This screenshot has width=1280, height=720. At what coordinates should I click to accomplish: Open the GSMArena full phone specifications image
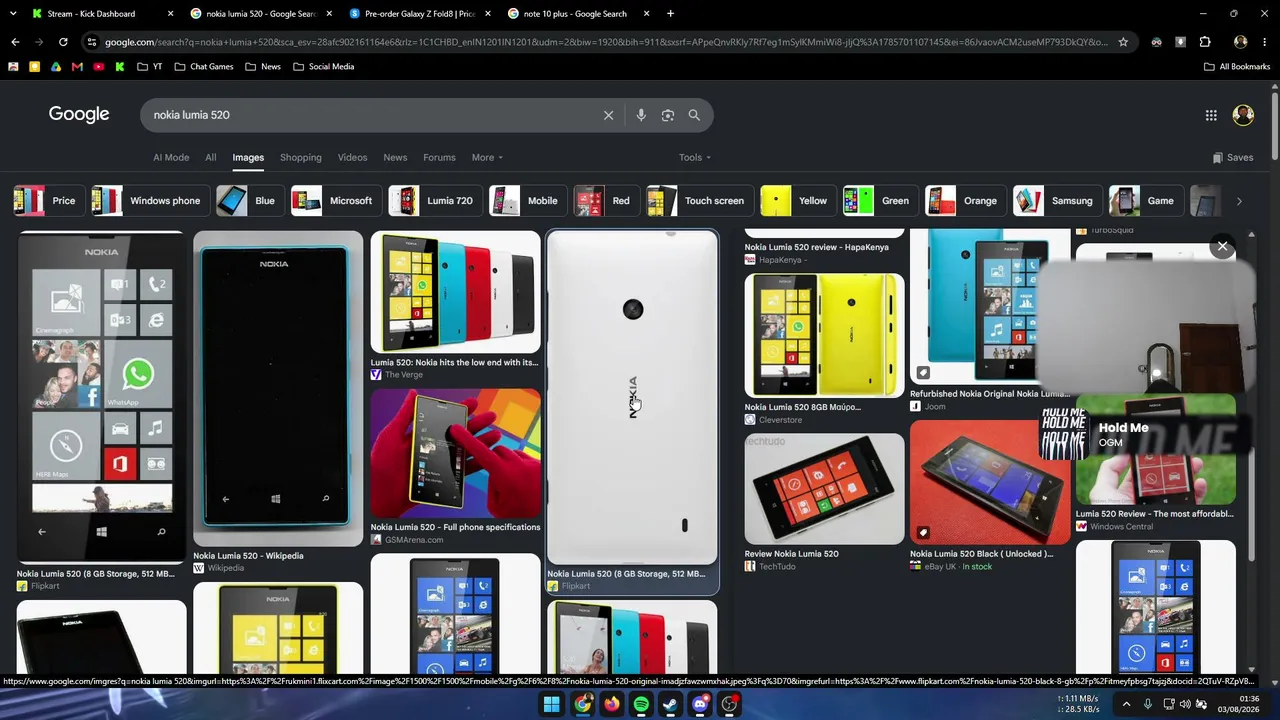tap(455, 454)
